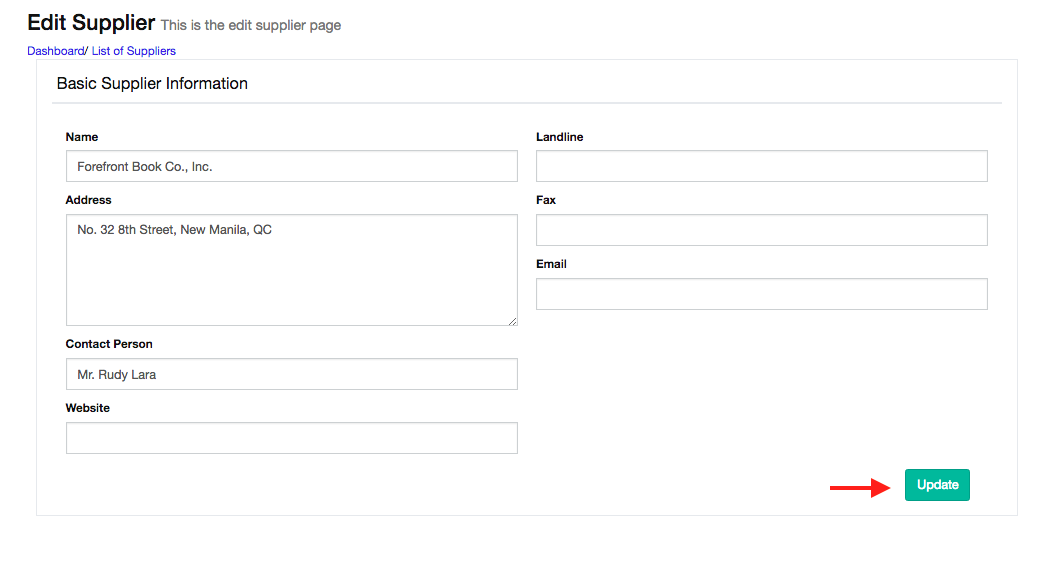Viewport: 1055px width, 563px height.
Task: Click the Email field label
Action: pyautogui.click(x=551, y=264)
